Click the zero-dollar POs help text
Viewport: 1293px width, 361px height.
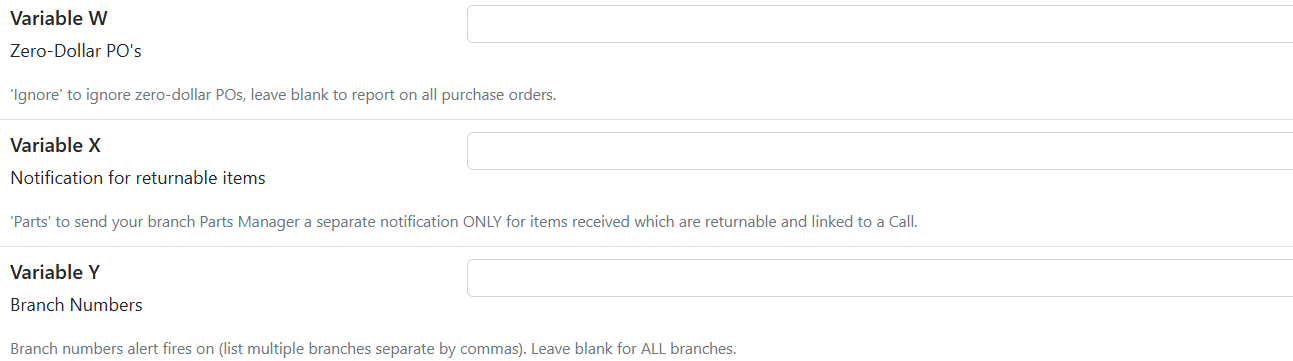[283, 96]
